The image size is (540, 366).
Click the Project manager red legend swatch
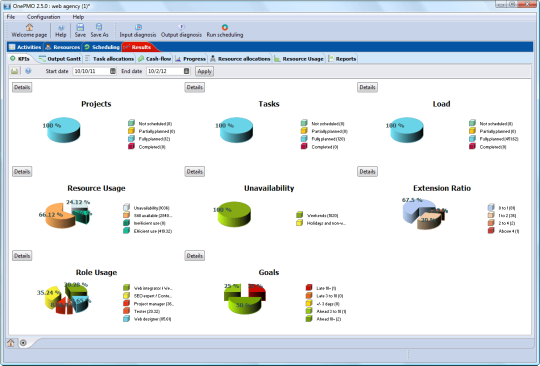pos(126,303)
